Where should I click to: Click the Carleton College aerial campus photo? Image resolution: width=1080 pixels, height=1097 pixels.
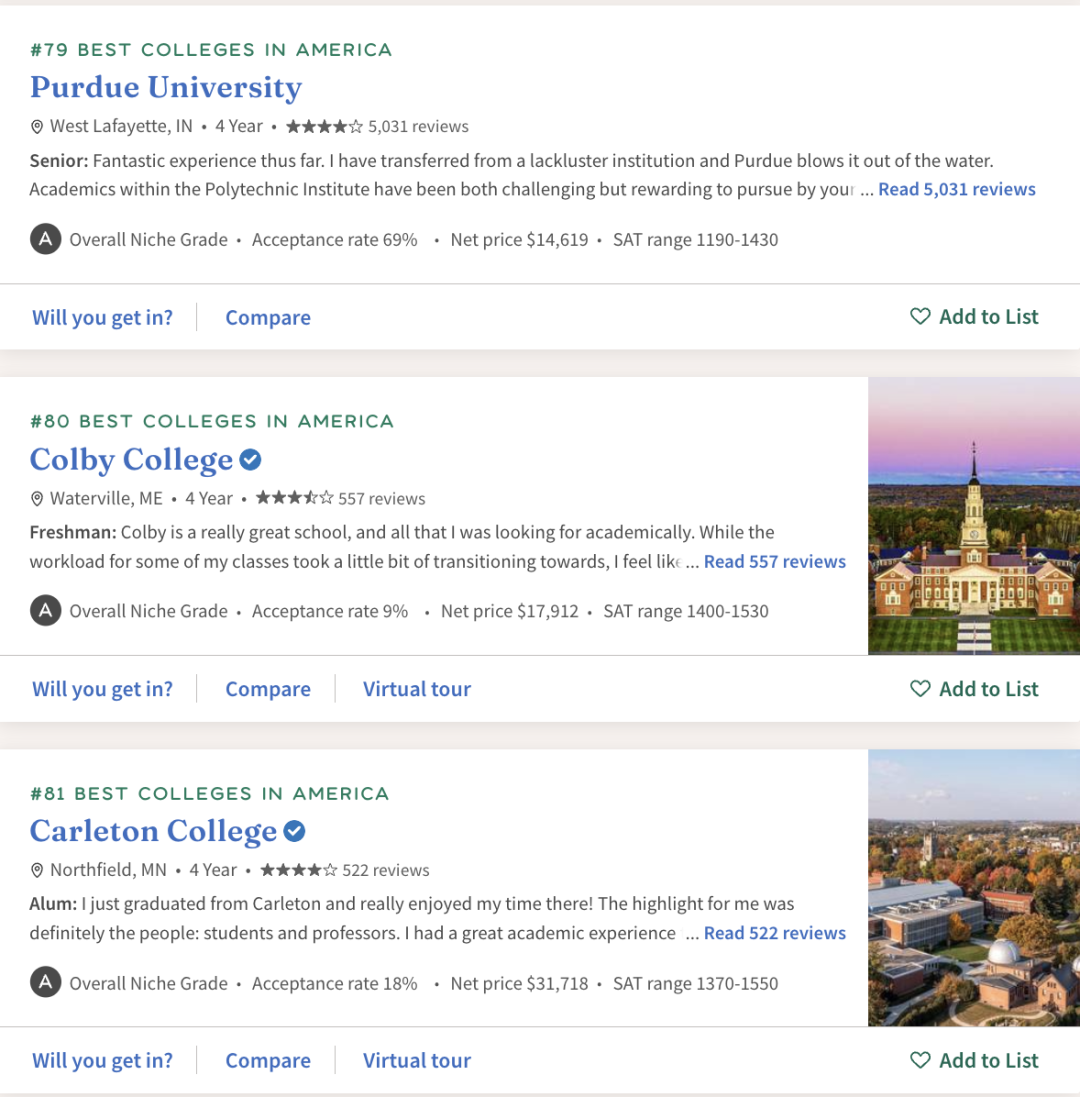point(973,888)
